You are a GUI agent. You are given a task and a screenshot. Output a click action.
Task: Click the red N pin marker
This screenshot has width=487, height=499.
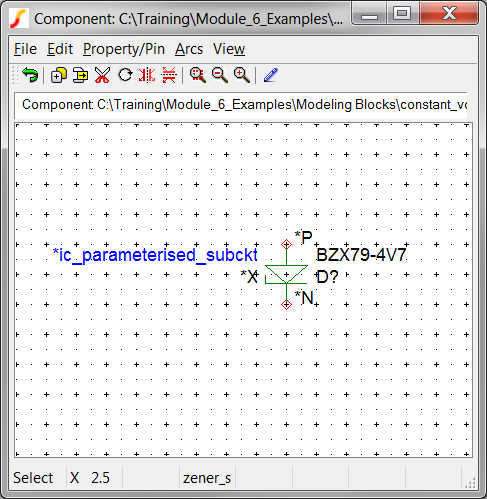[x=286, y=304]
